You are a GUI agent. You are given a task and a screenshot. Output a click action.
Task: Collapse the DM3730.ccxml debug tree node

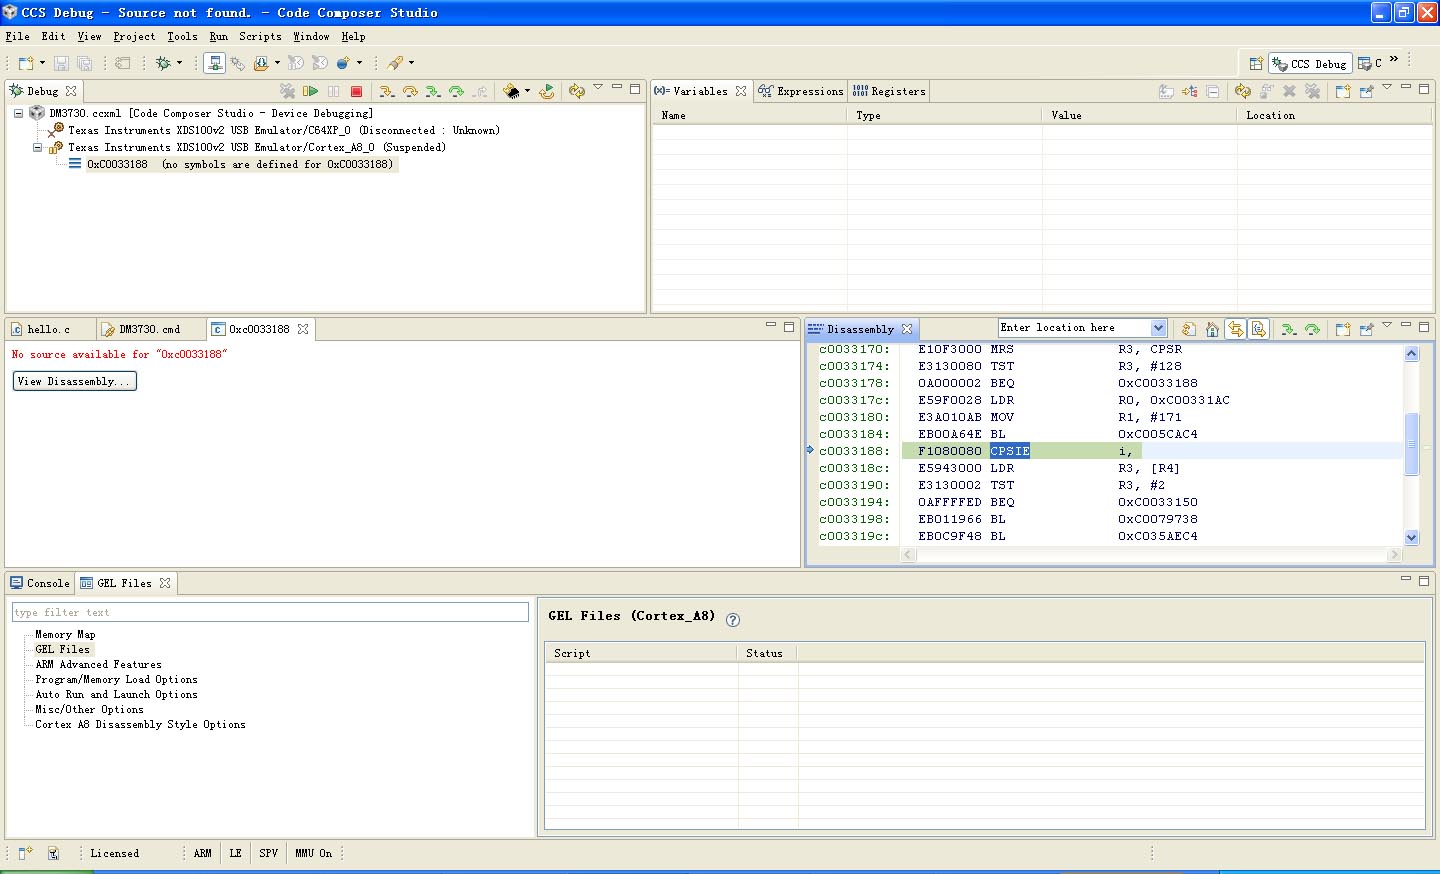18,114
